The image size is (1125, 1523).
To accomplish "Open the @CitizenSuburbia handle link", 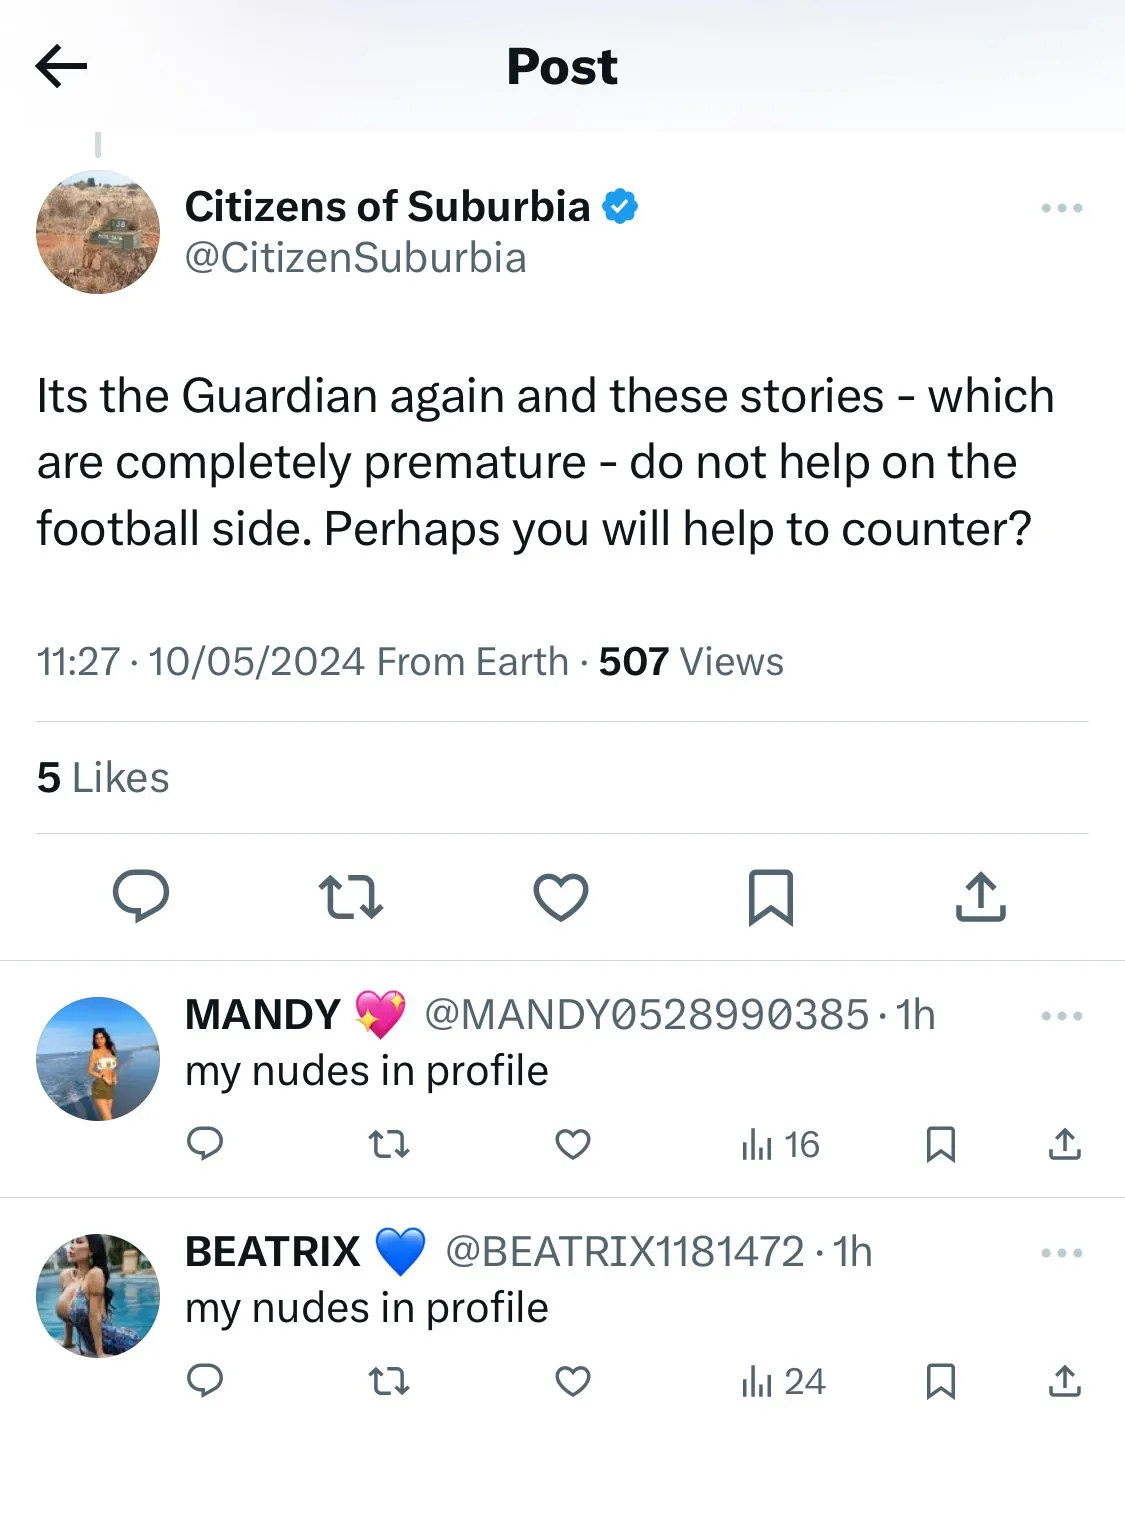I will [x=355, y=258].
